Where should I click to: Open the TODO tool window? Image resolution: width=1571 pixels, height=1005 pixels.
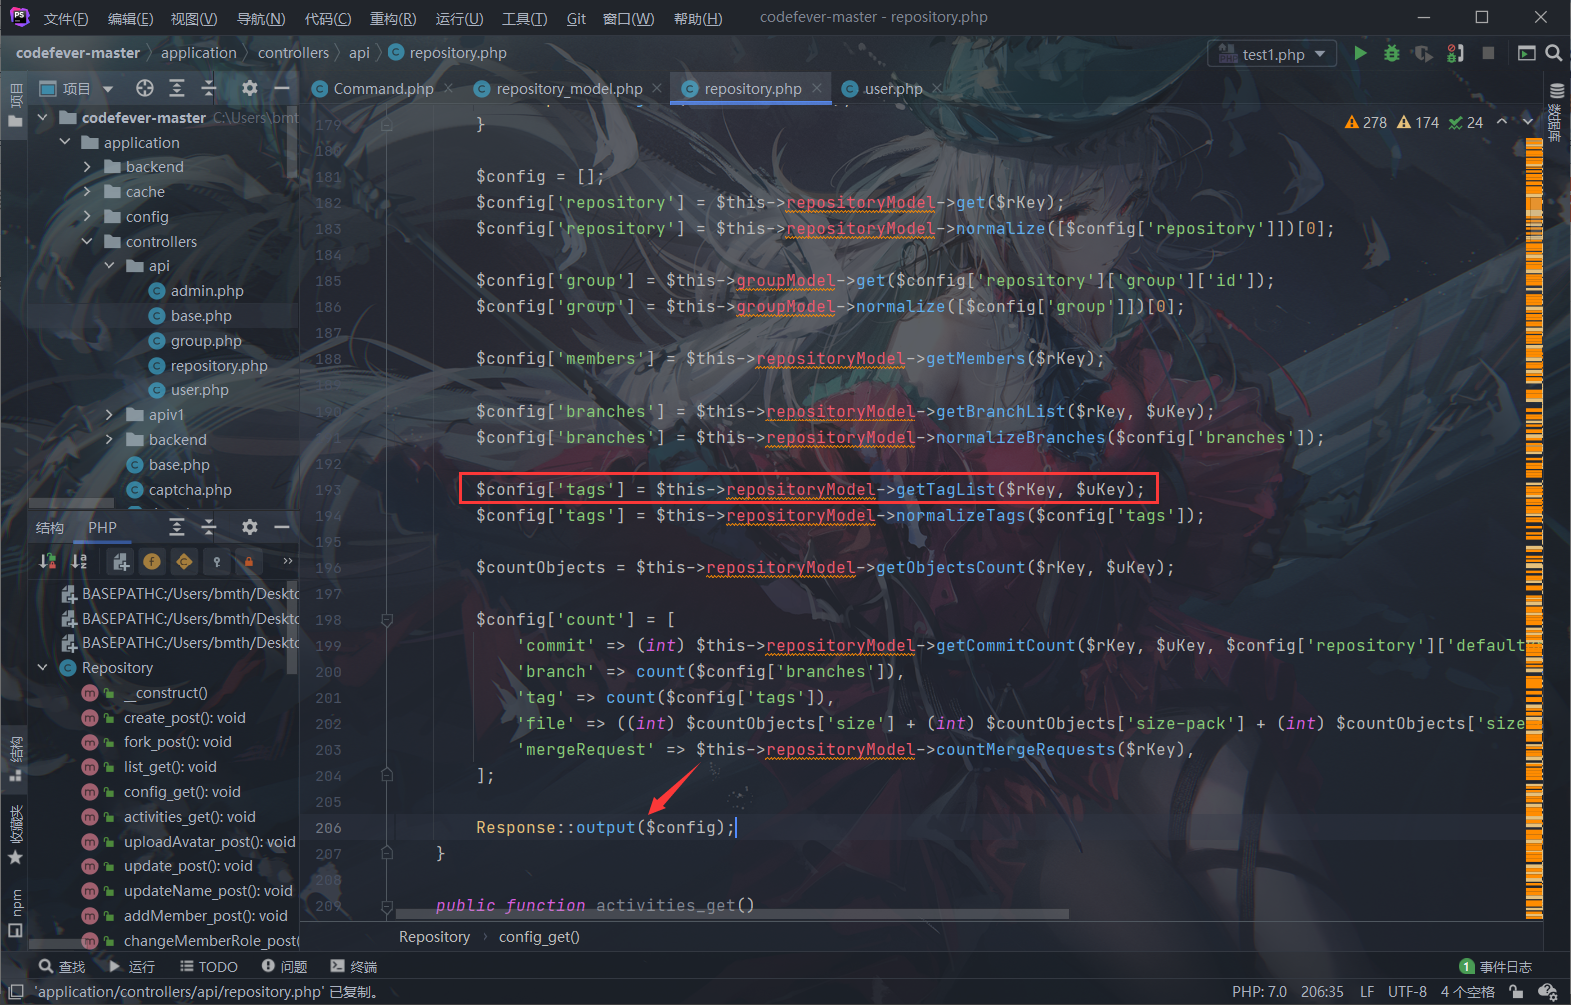209,967
